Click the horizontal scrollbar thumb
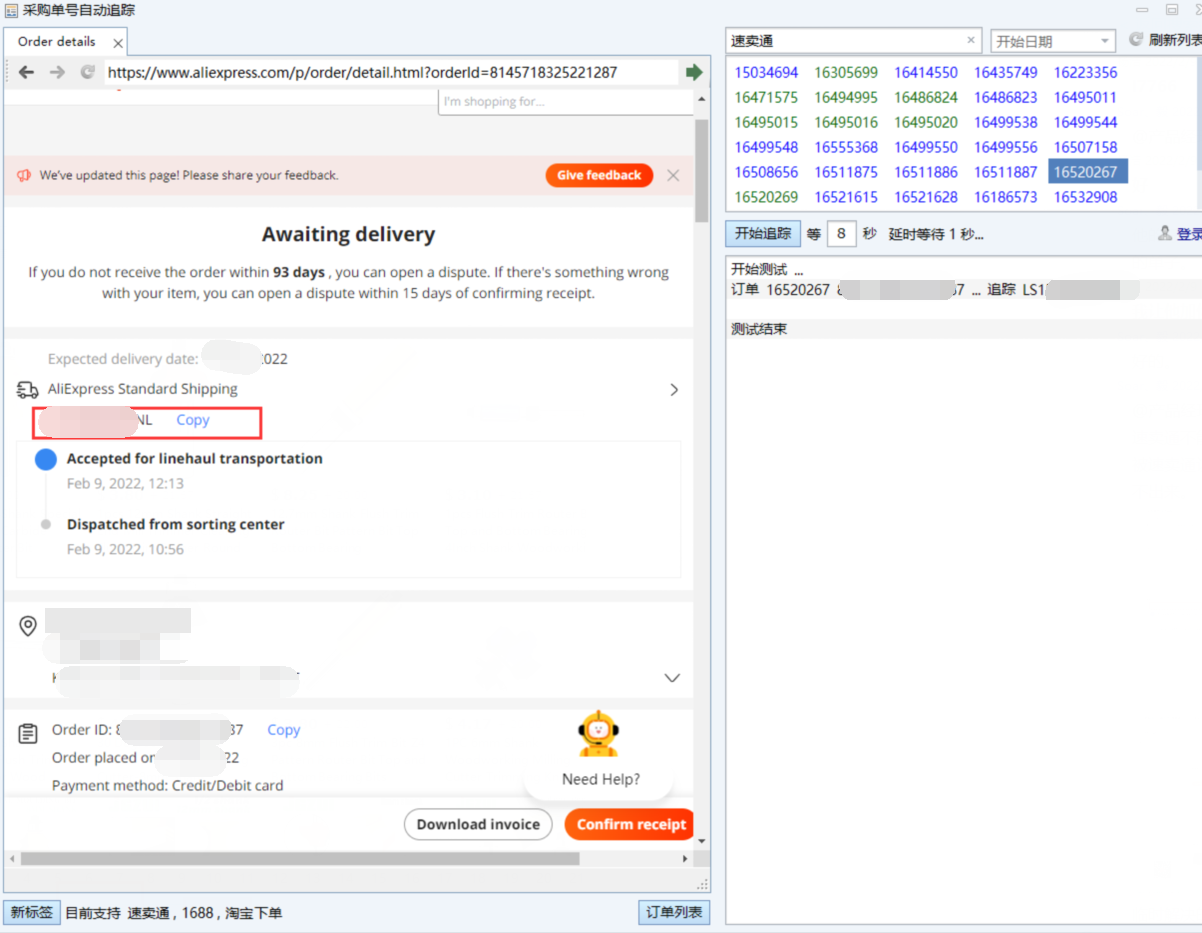Screen dimensions: 1202x933 [299, 858]
